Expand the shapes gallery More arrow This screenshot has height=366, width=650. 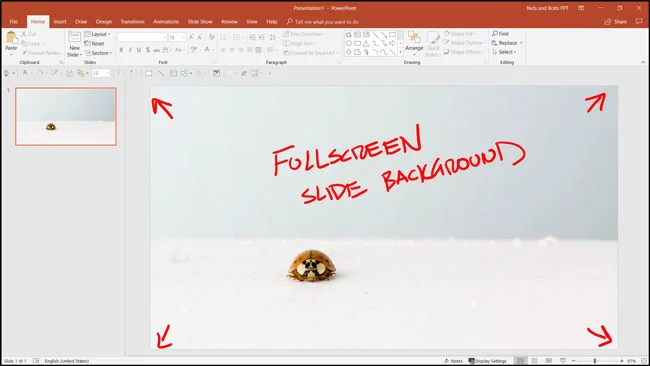400,52
